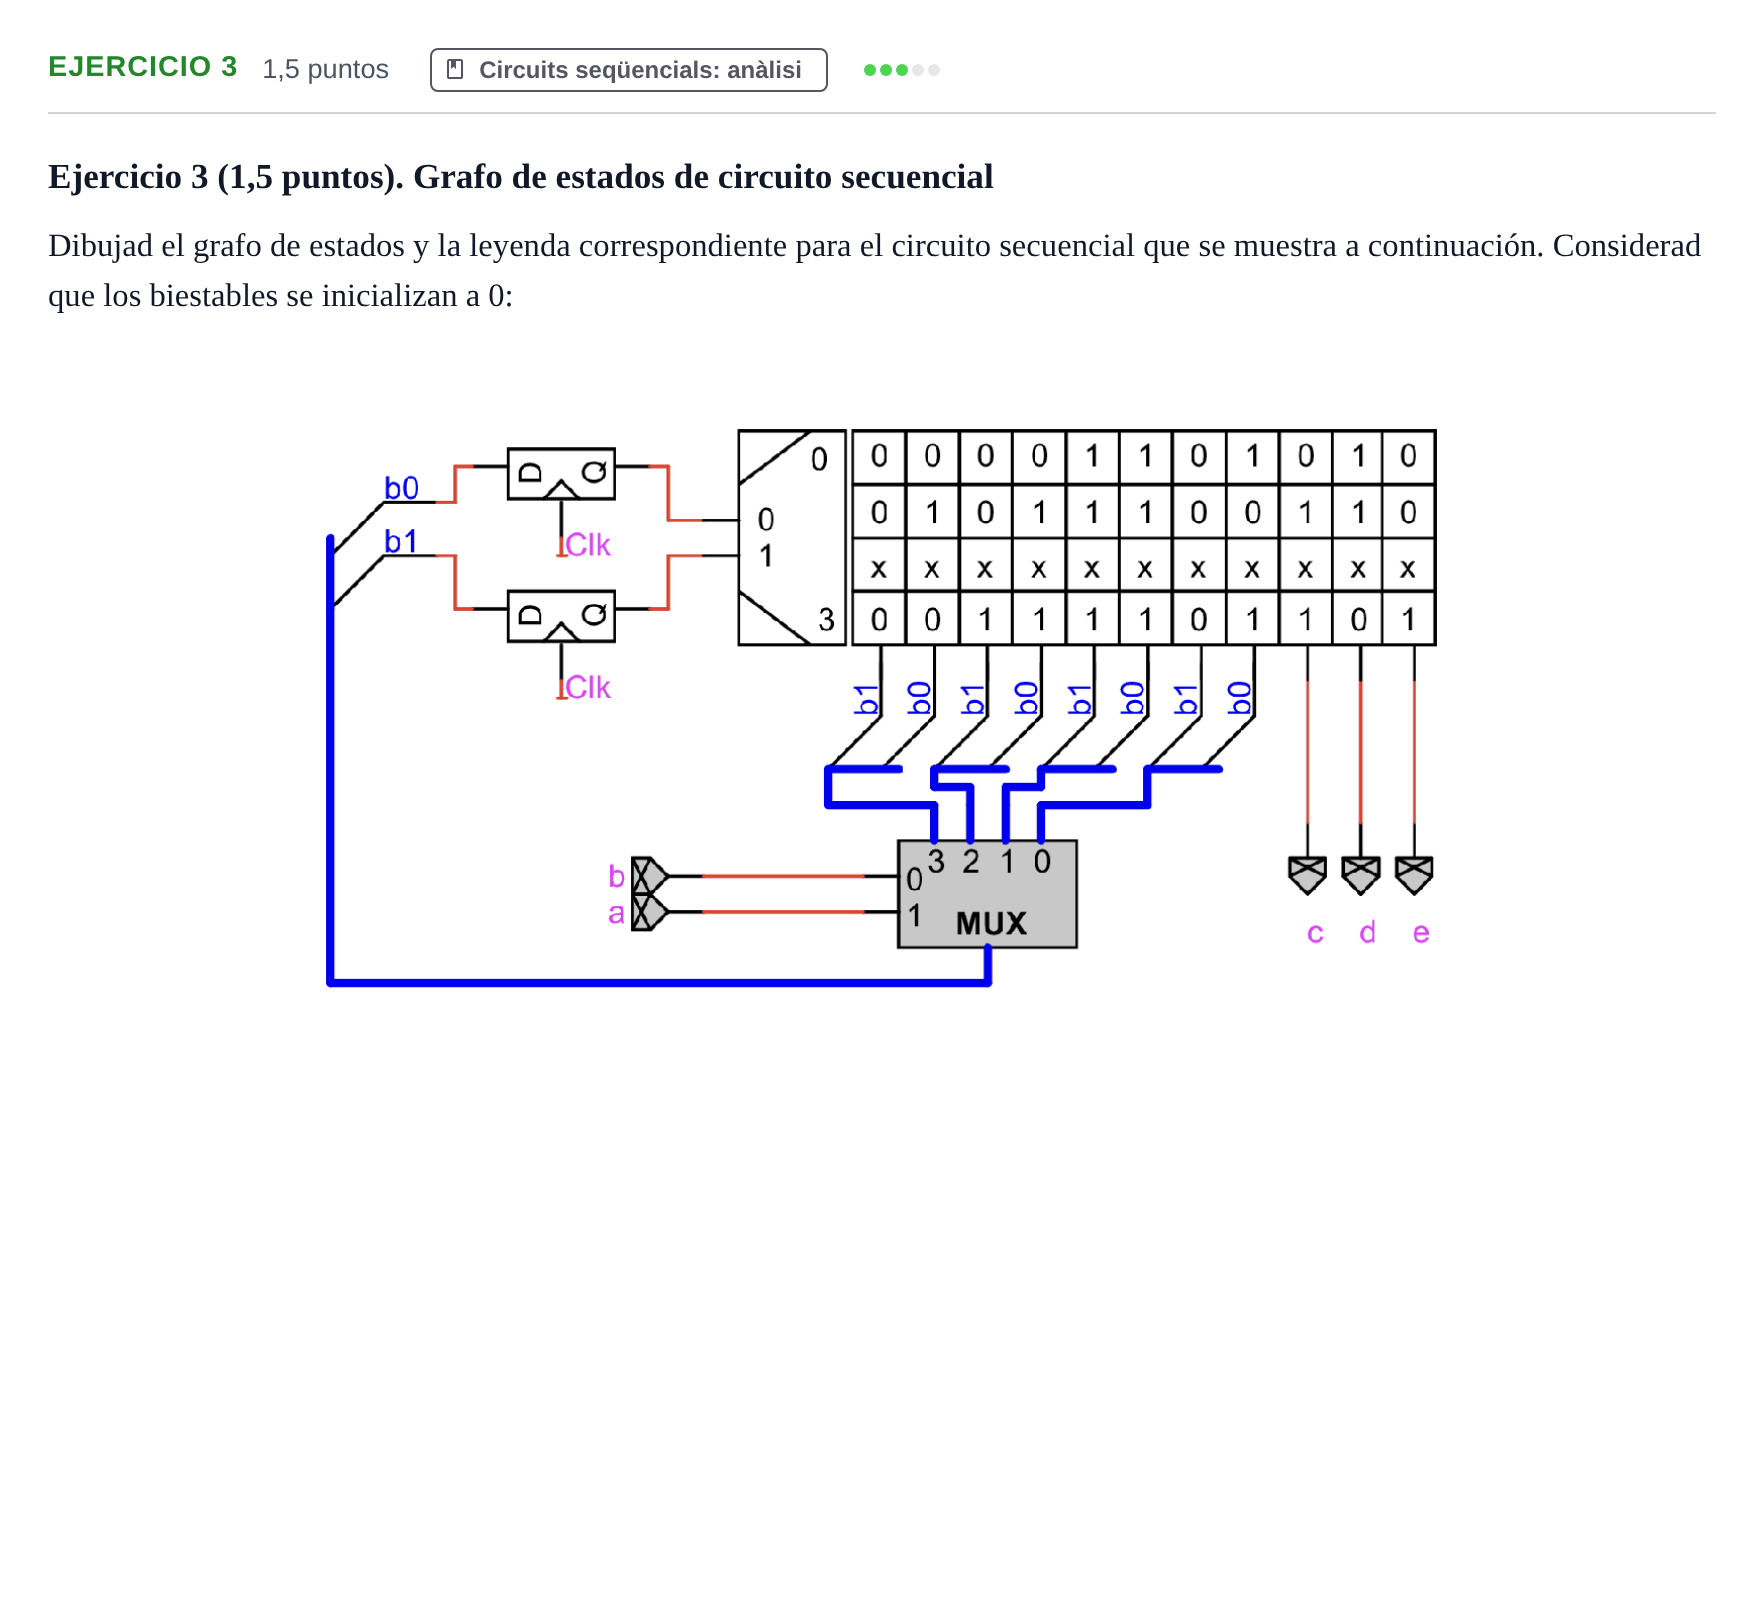Click the output pin icon above label e
Viewport: 1764px width, 1602px height.
pos(1414,875)
